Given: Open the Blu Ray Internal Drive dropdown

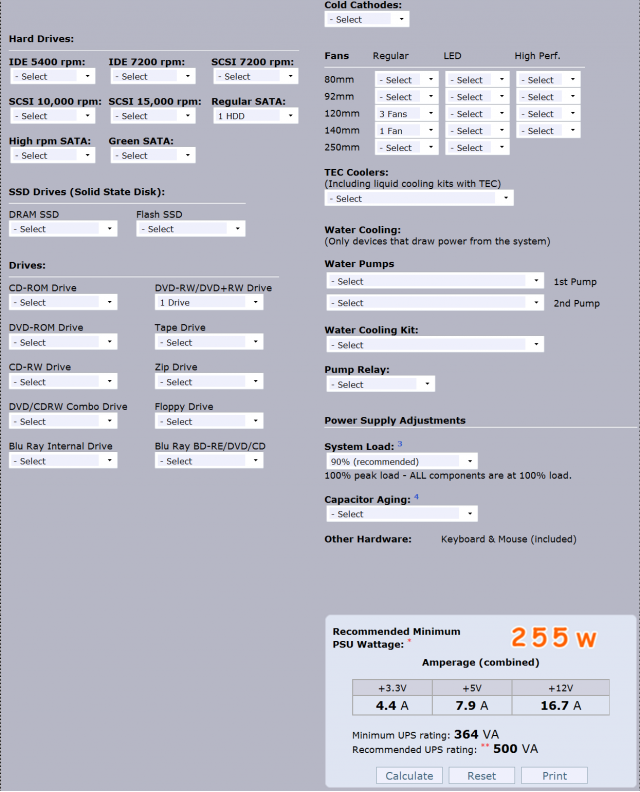Looking at the screenshot, I should tap(63, 461).
